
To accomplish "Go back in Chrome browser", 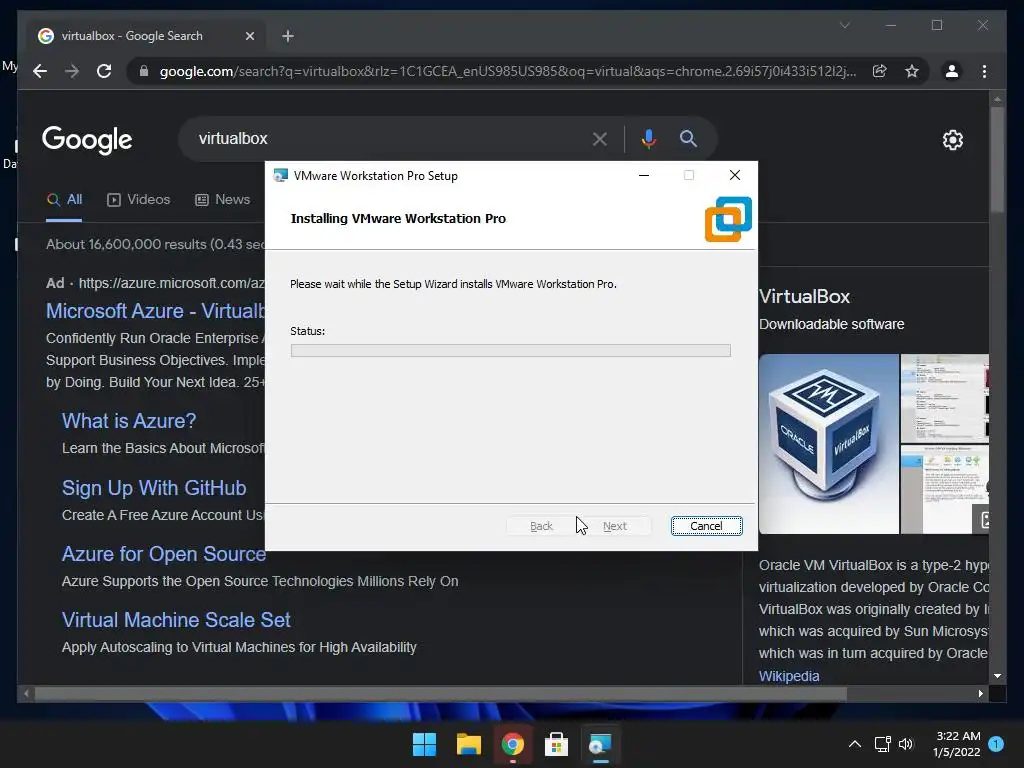I will point(40,71).
